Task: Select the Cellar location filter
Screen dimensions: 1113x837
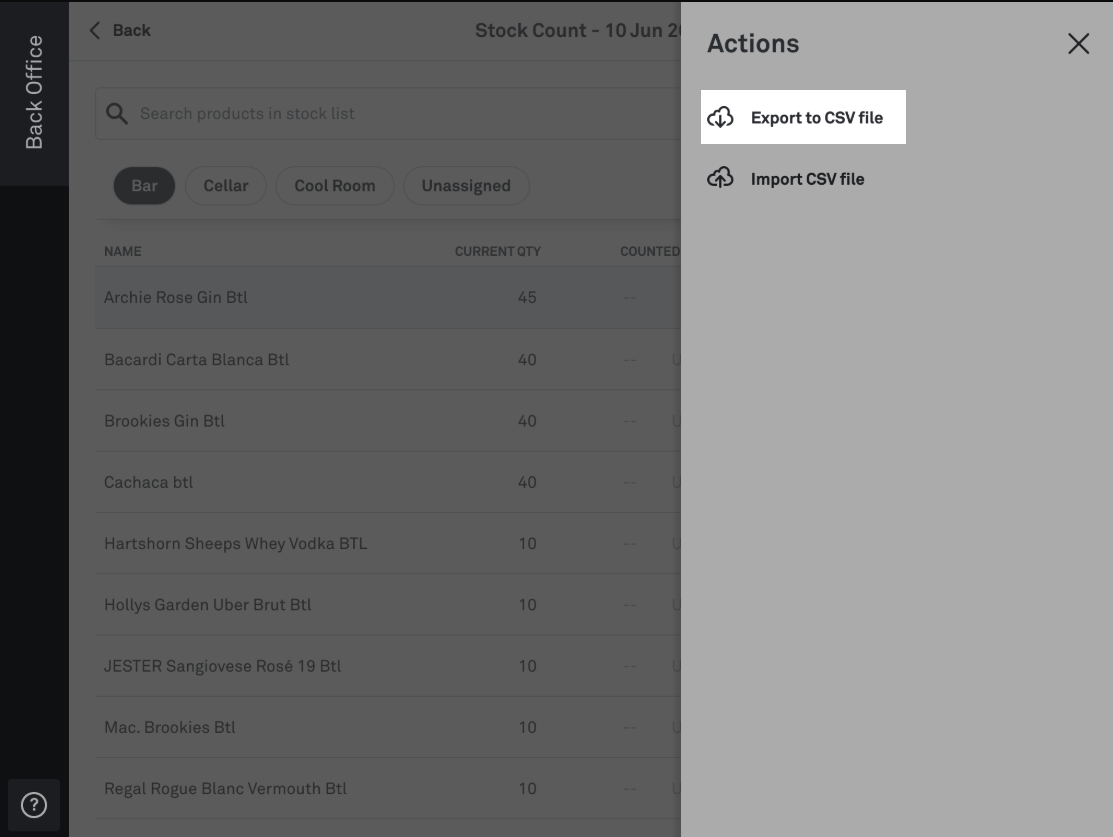Action: (x=226, y=186)
